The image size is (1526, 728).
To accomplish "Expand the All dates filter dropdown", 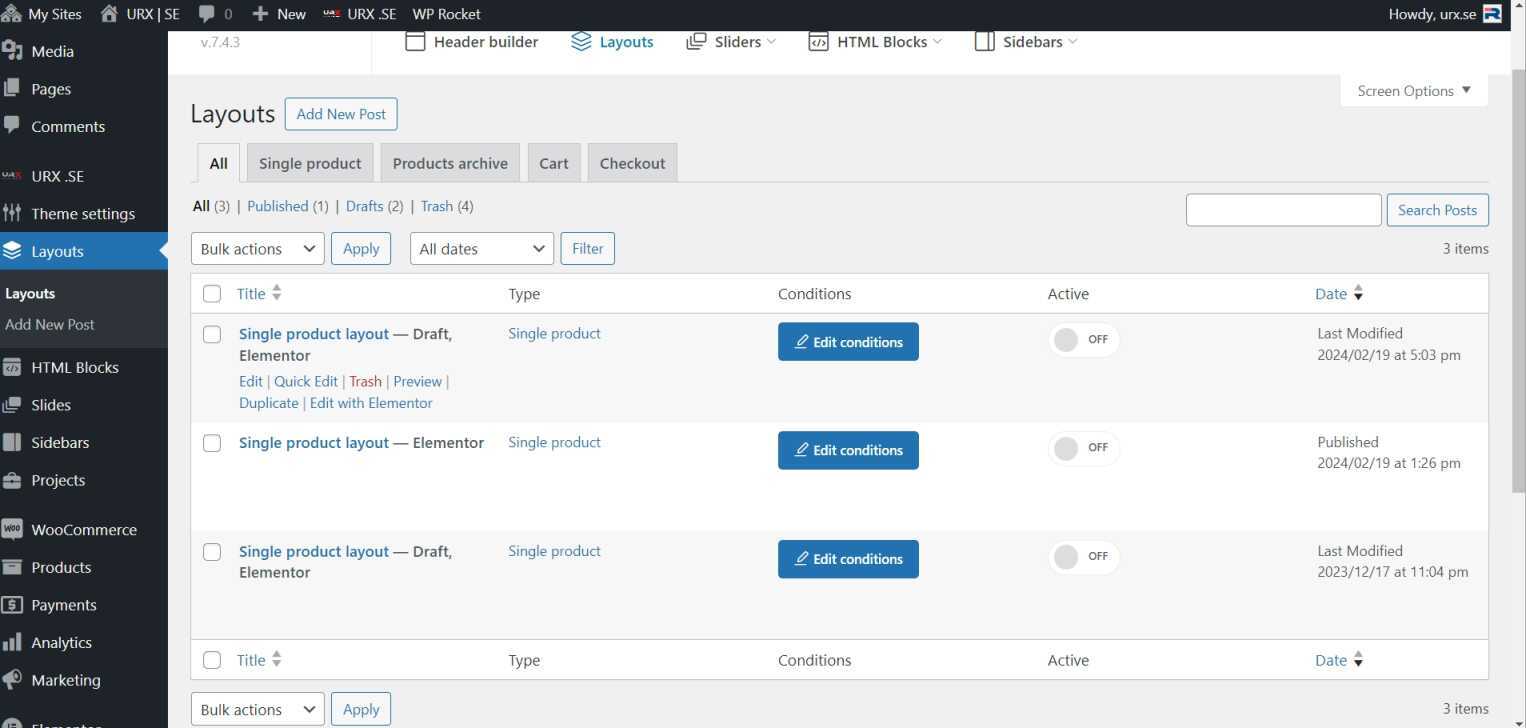I will click(481, 249).
